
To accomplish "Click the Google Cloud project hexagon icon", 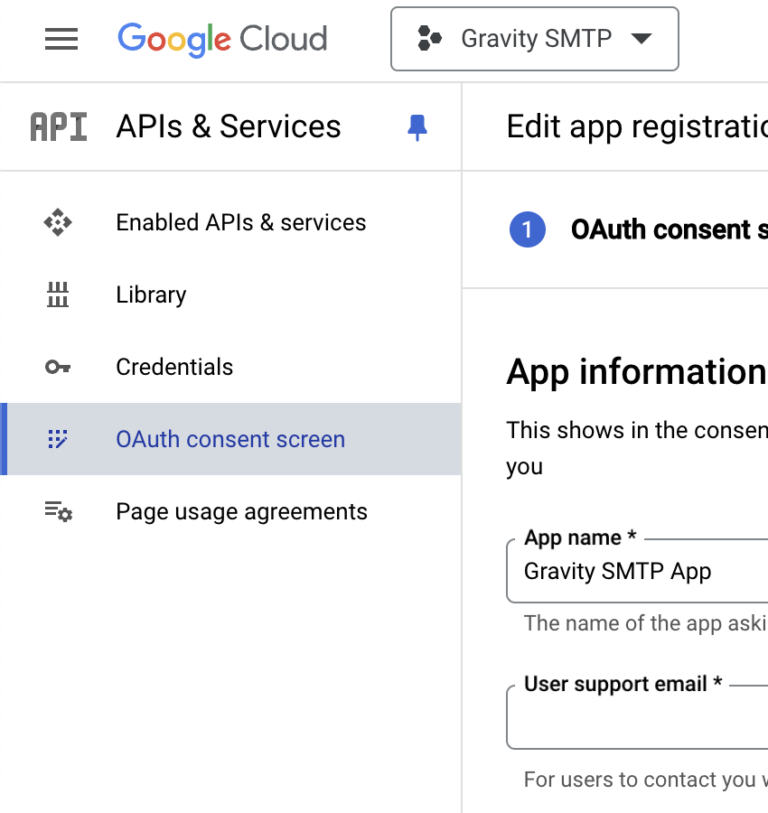I will [x=430, y=39].
